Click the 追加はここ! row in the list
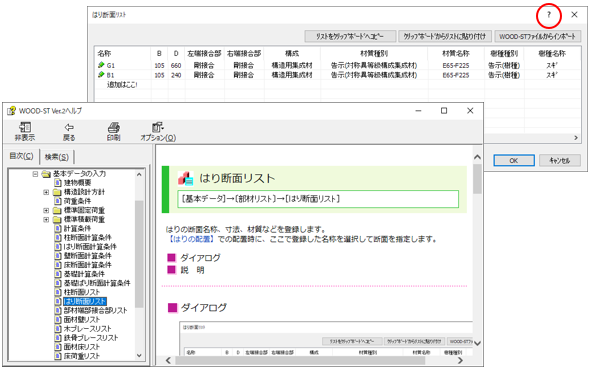Image resolution: width=590 pixels, height=370 pixels. 122,85
